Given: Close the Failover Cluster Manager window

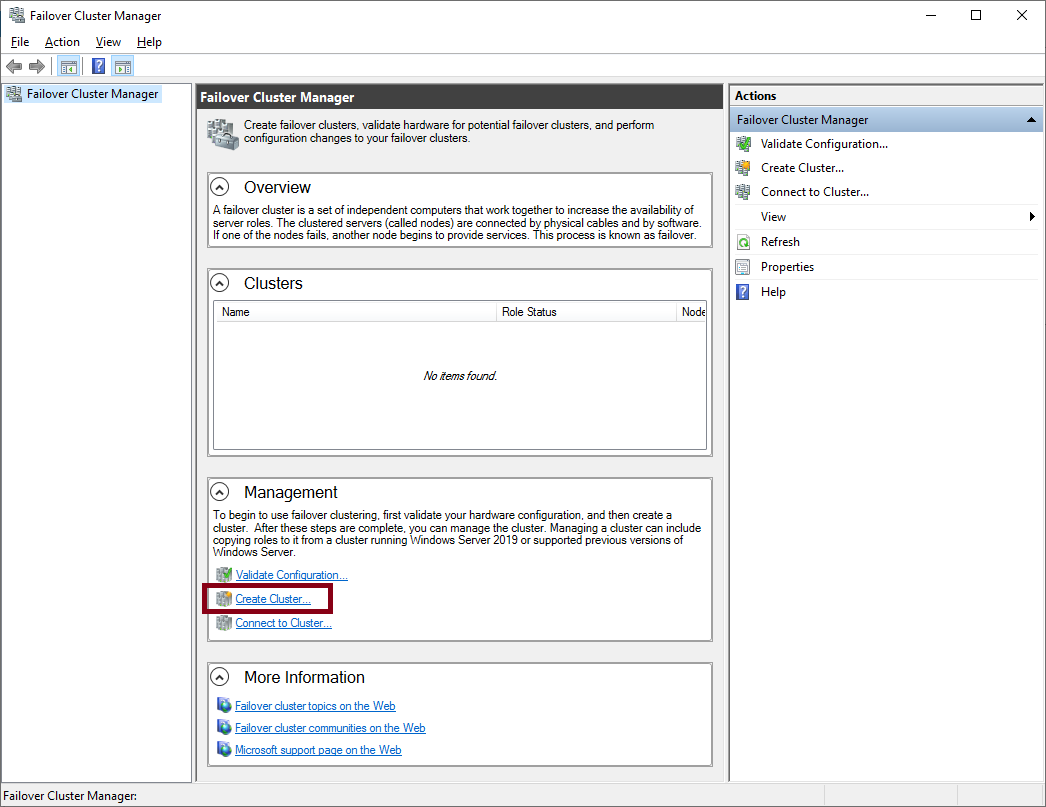Looking at the screenshot, I should click(x=1021, y=15).
